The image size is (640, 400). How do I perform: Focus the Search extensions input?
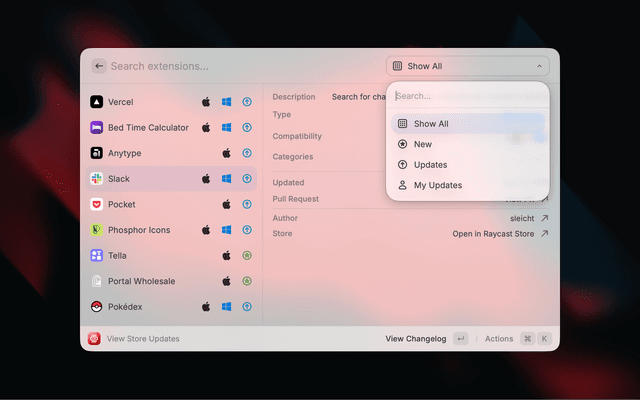pyautogui.click(x=240, y=66)
